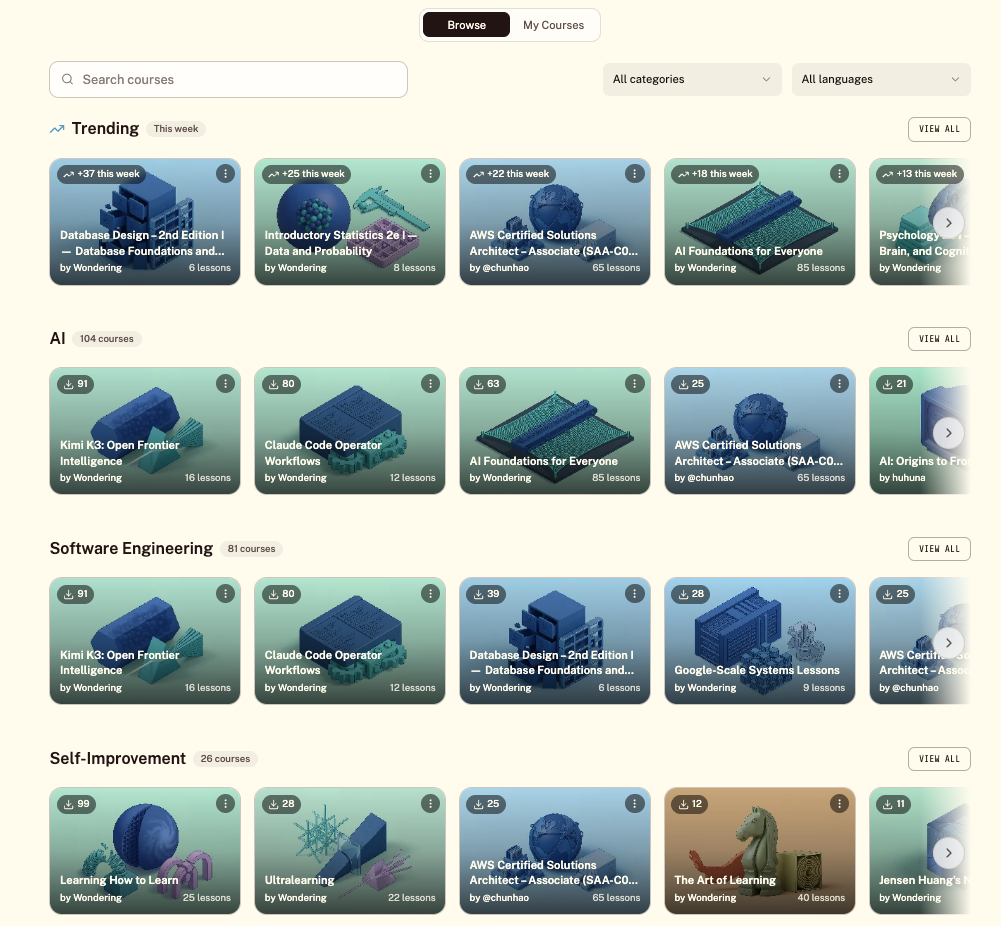Screen dimensions: 1001x926
Task: Open the All categories dropdown
Action: pos(692,79)
